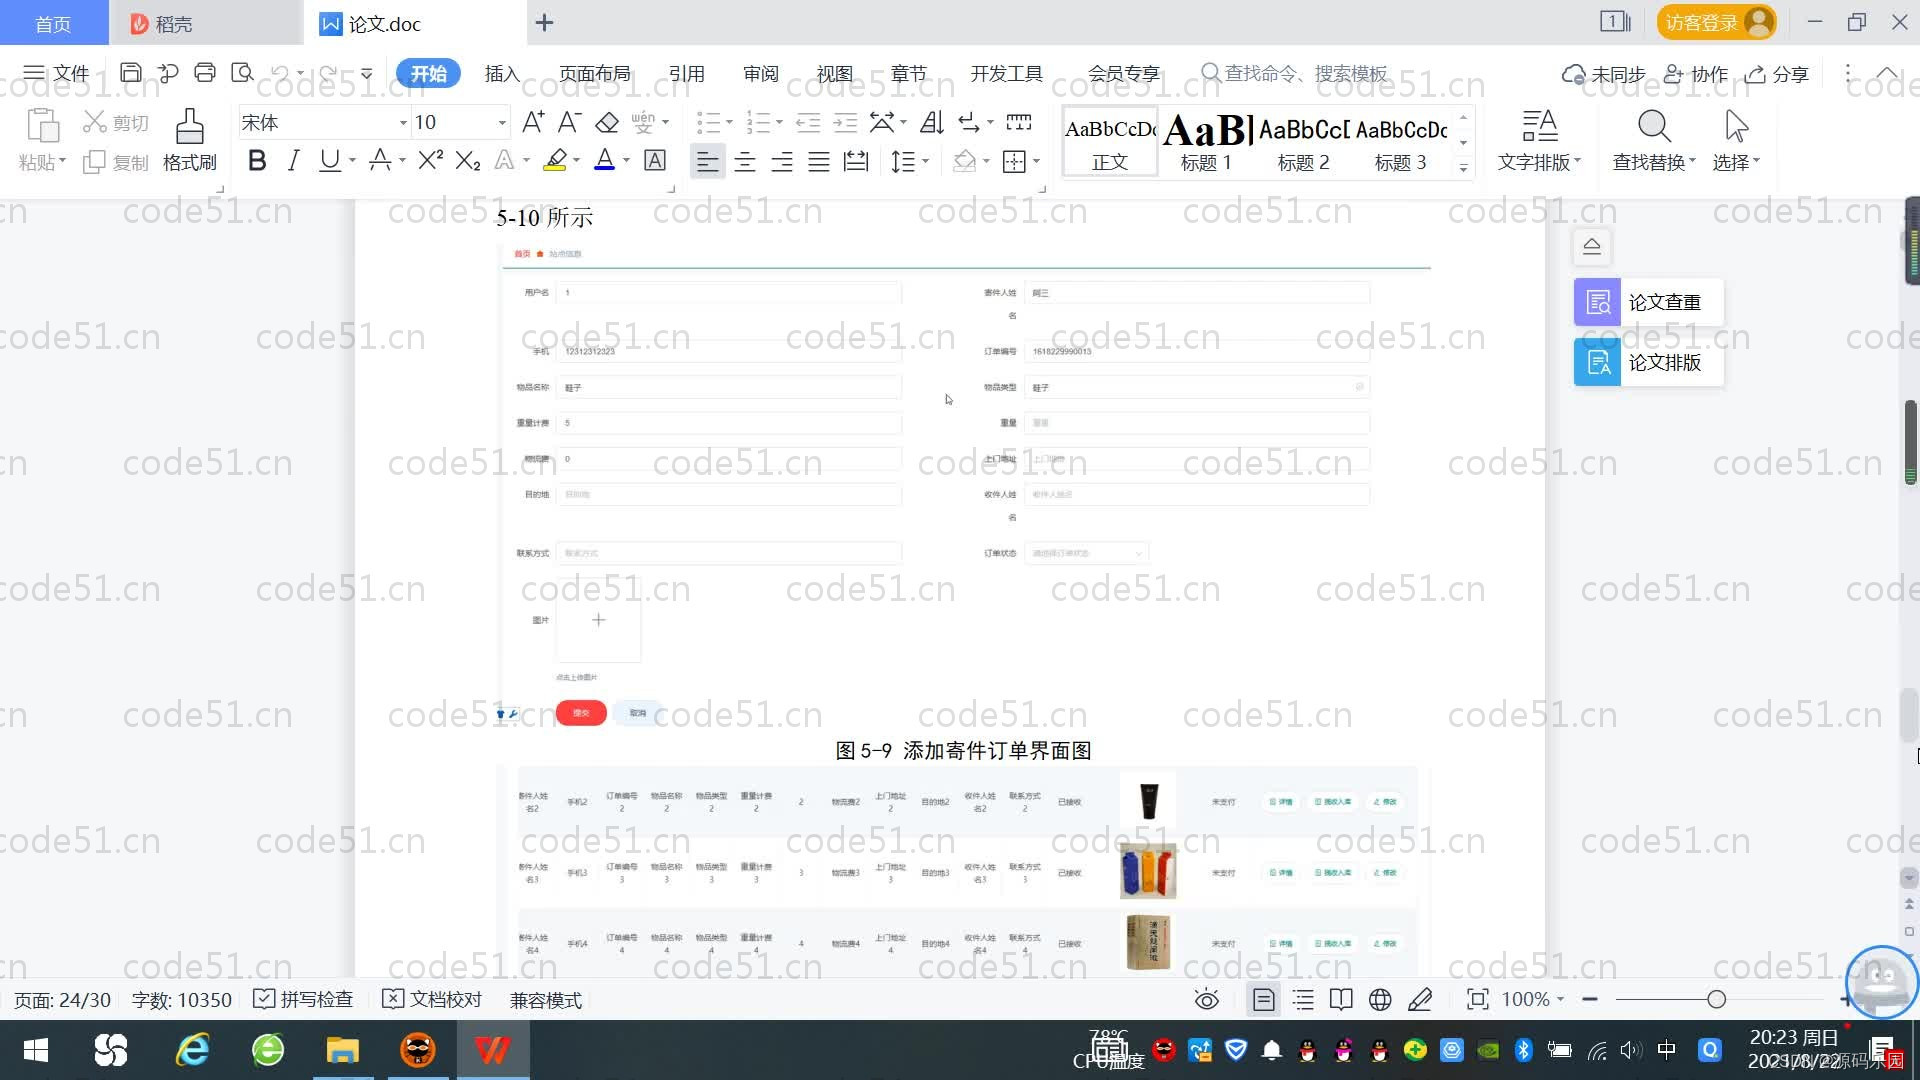The height and width of the screenshot is (1080, 1920).
Task: Switch to the 审阅 ribbon tab
Action: click(x=760, y=73)
